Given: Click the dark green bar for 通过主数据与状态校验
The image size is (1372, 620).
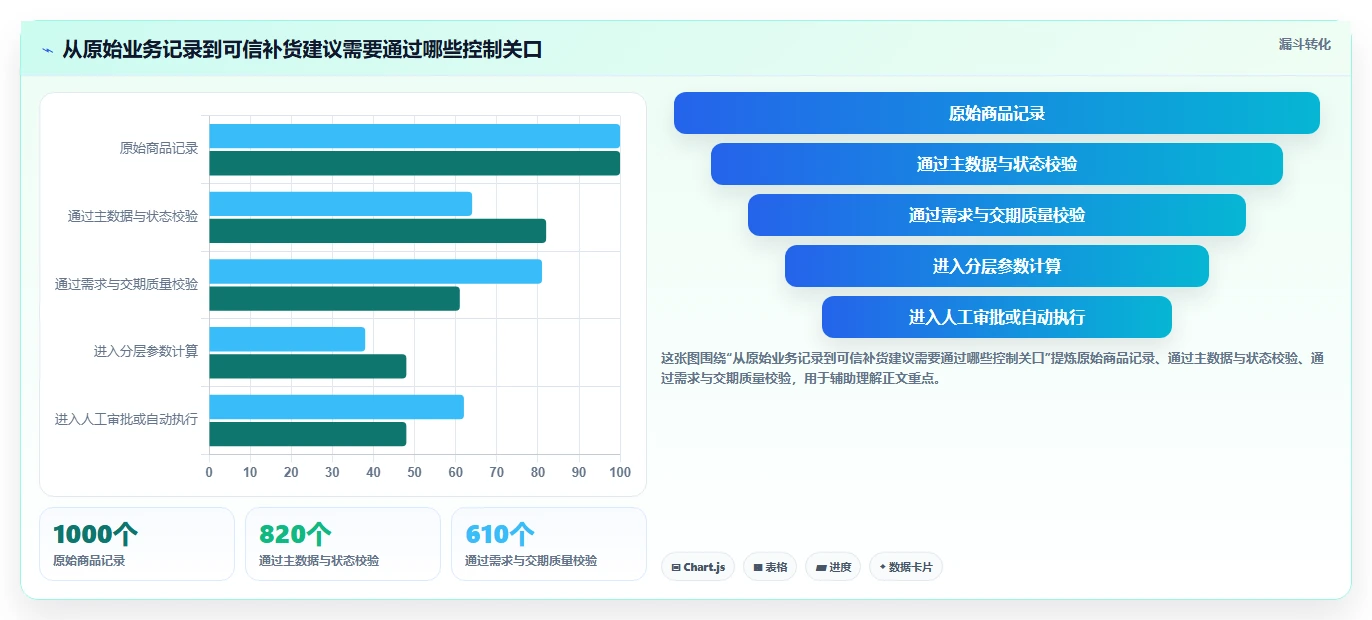Looking at the screenshot, I should point(377,231).
